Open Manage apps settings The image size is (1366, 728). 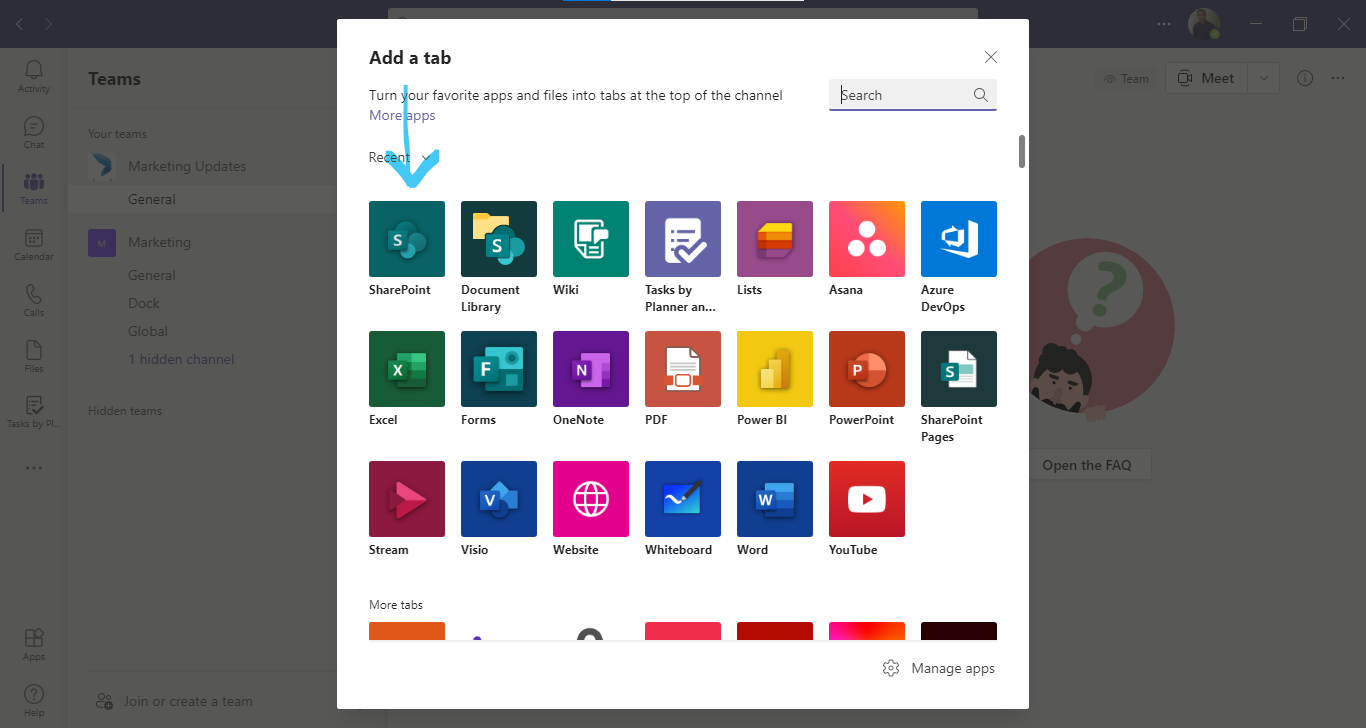pyautogui.click(x=938, y=668)
